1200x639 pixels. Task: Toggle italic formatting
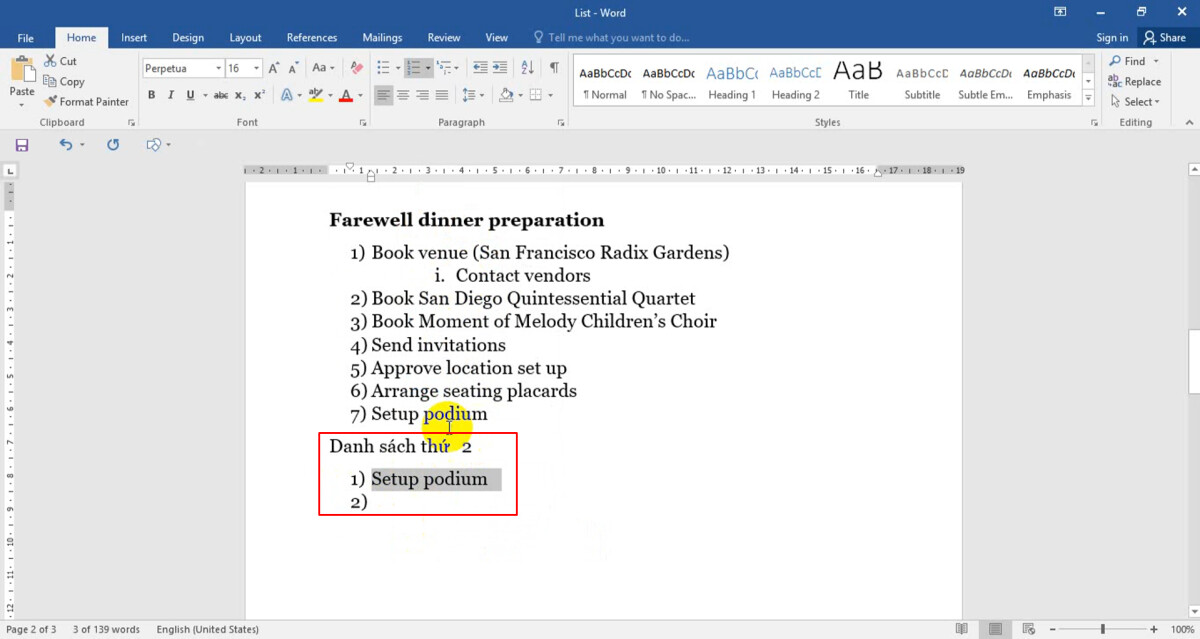(x=171, y=95)
